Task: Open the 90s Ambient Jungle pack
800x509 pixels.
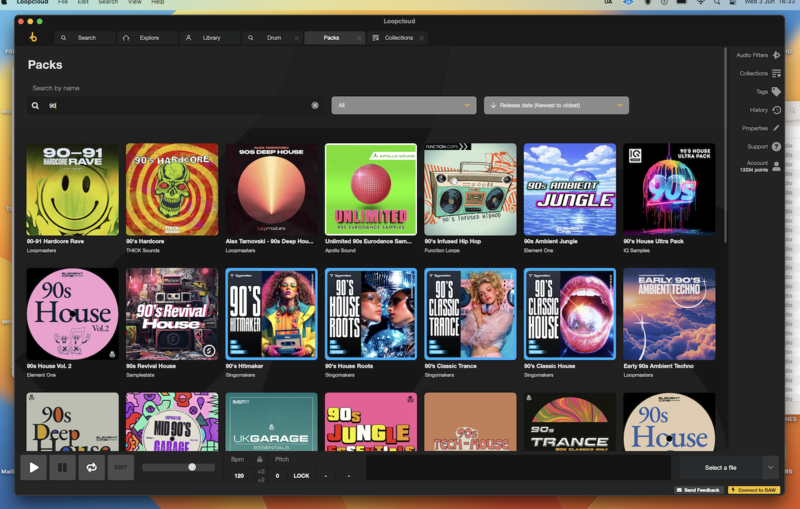Action: (570, 189)
